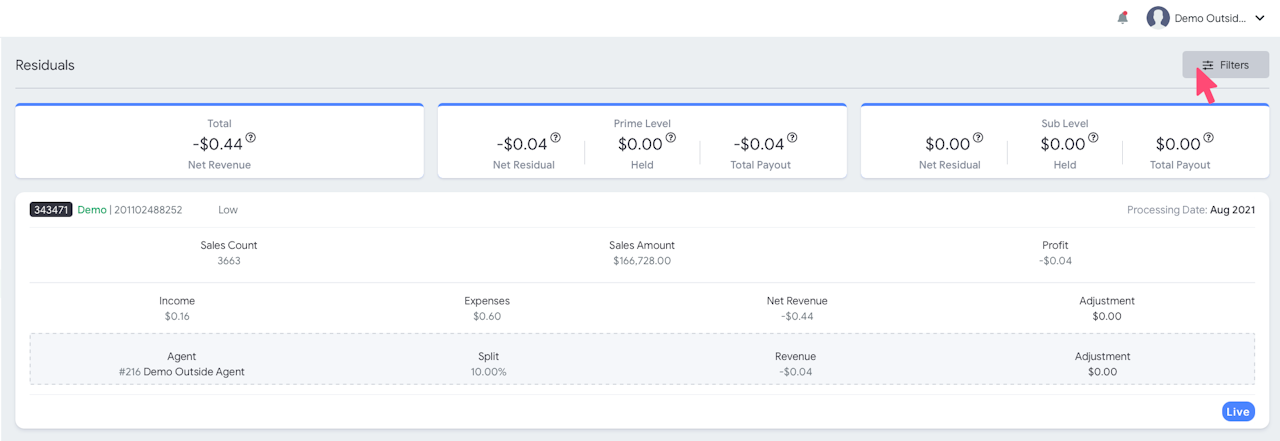Viewport: 1280px width, 441px height.
Task: Click the Sales Amount $166,728.00 value
Action: pos(641,261)
